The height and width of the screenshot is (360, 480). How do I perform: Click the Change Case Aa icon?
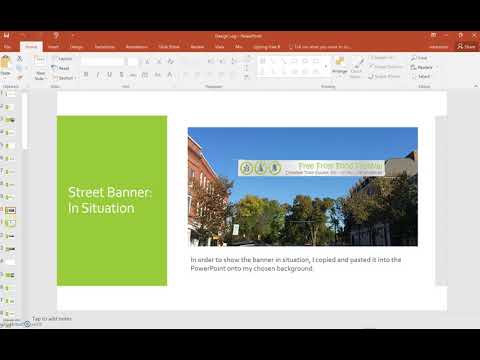(x=157, y=75)
